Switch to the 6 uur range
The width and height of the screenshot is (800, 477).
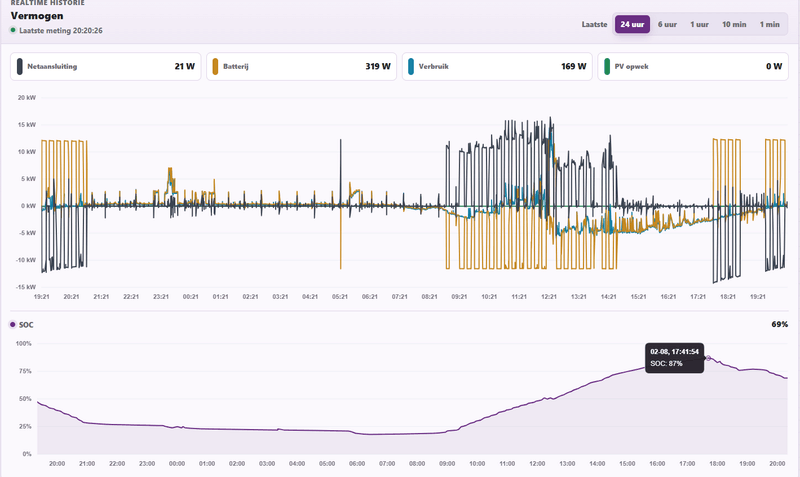coord(667,24)
